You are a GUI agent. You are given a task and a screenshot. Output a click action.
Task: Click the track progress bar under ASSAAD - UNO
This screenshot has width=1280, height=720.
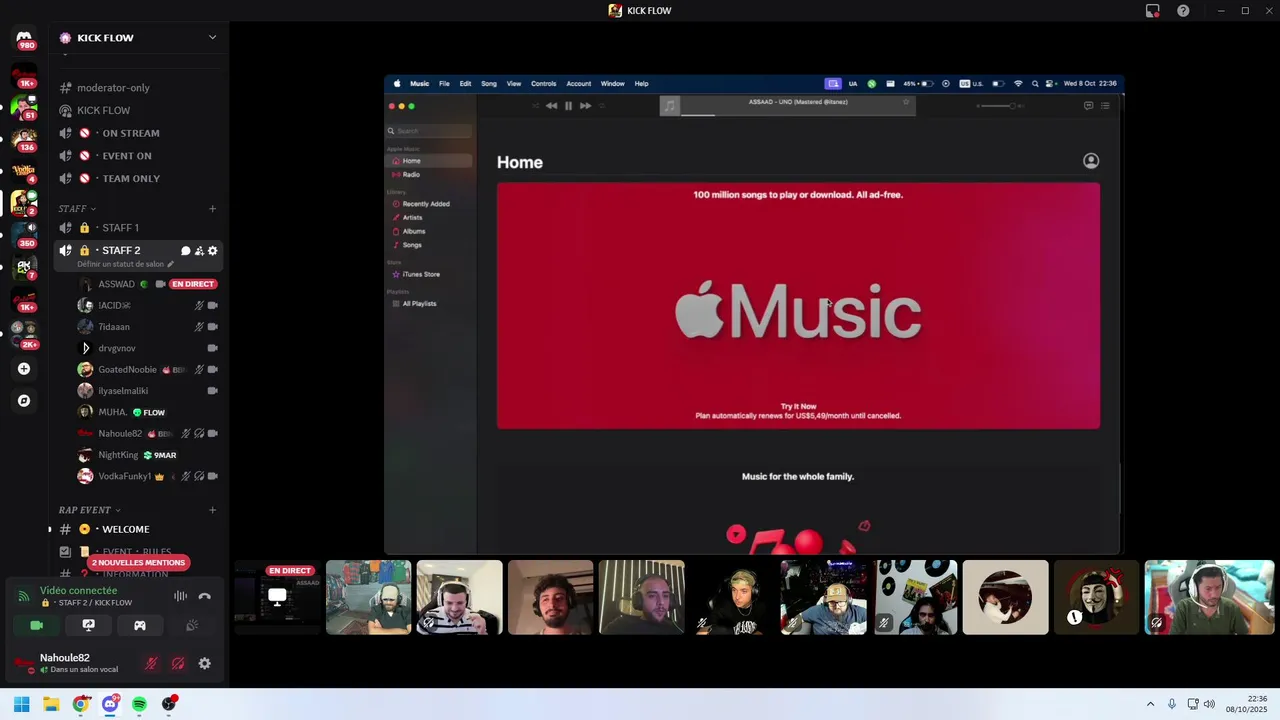coord(798,114)
